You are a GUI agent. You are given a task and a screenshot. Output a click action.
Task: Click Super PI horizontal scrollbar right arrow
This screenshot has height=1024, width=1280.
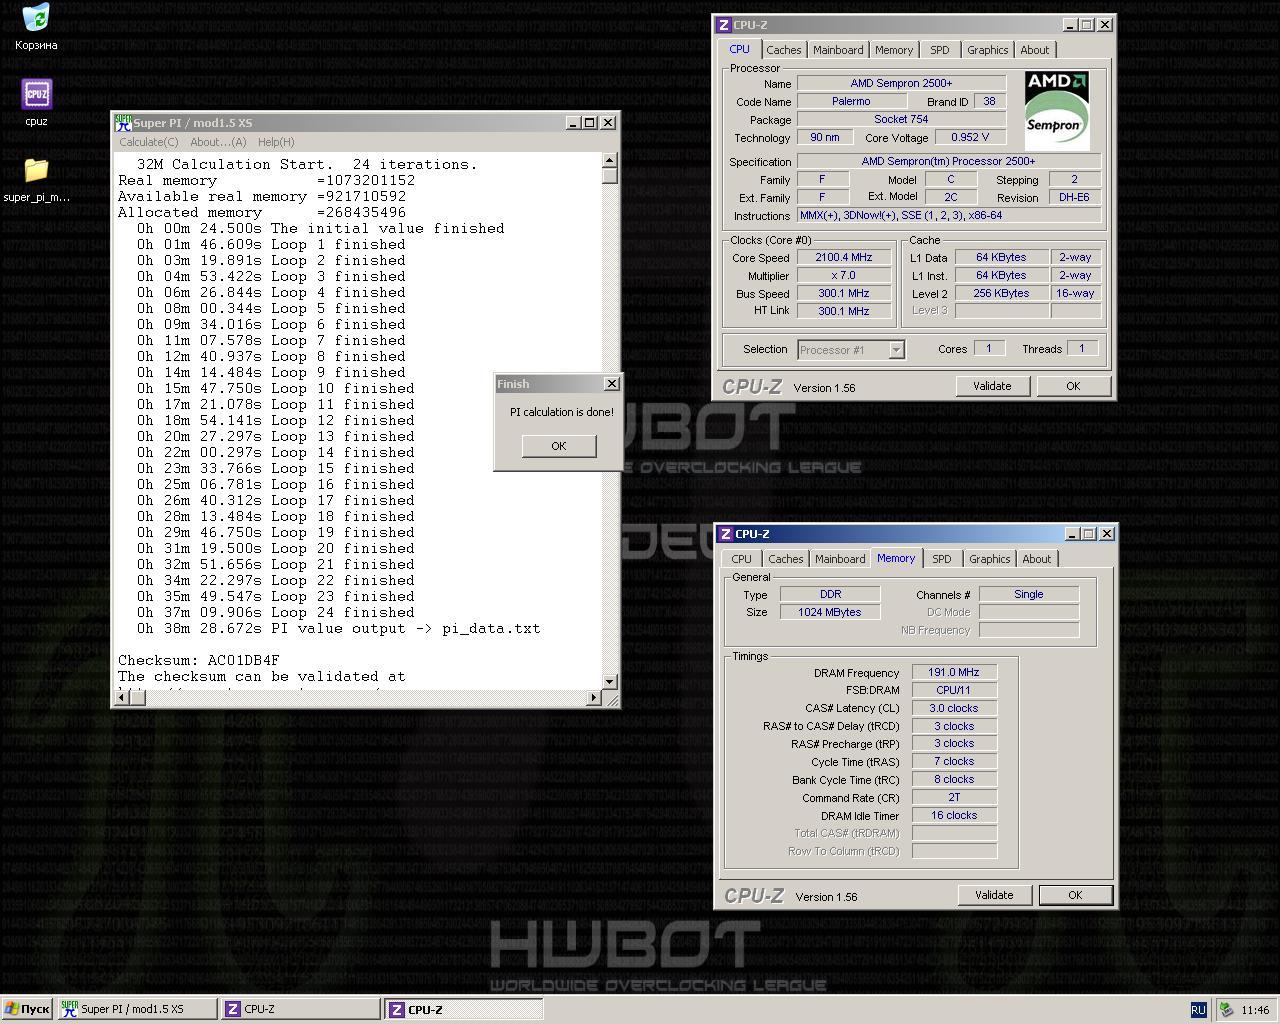click(594, 697)
